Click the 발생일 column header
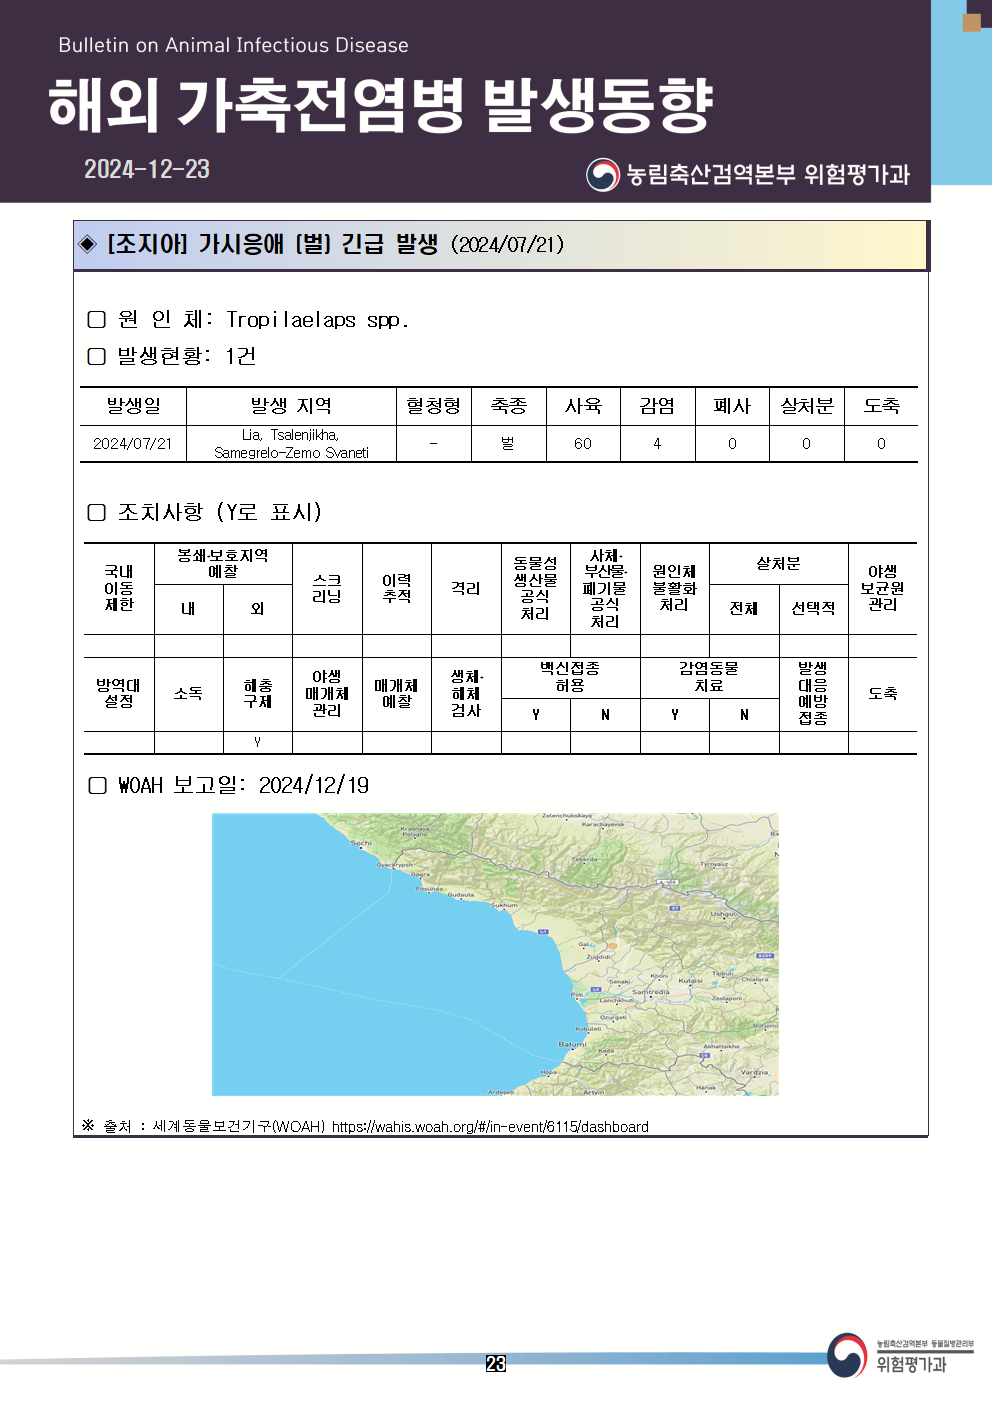992x1403 pixels. [x=133, y=406]
